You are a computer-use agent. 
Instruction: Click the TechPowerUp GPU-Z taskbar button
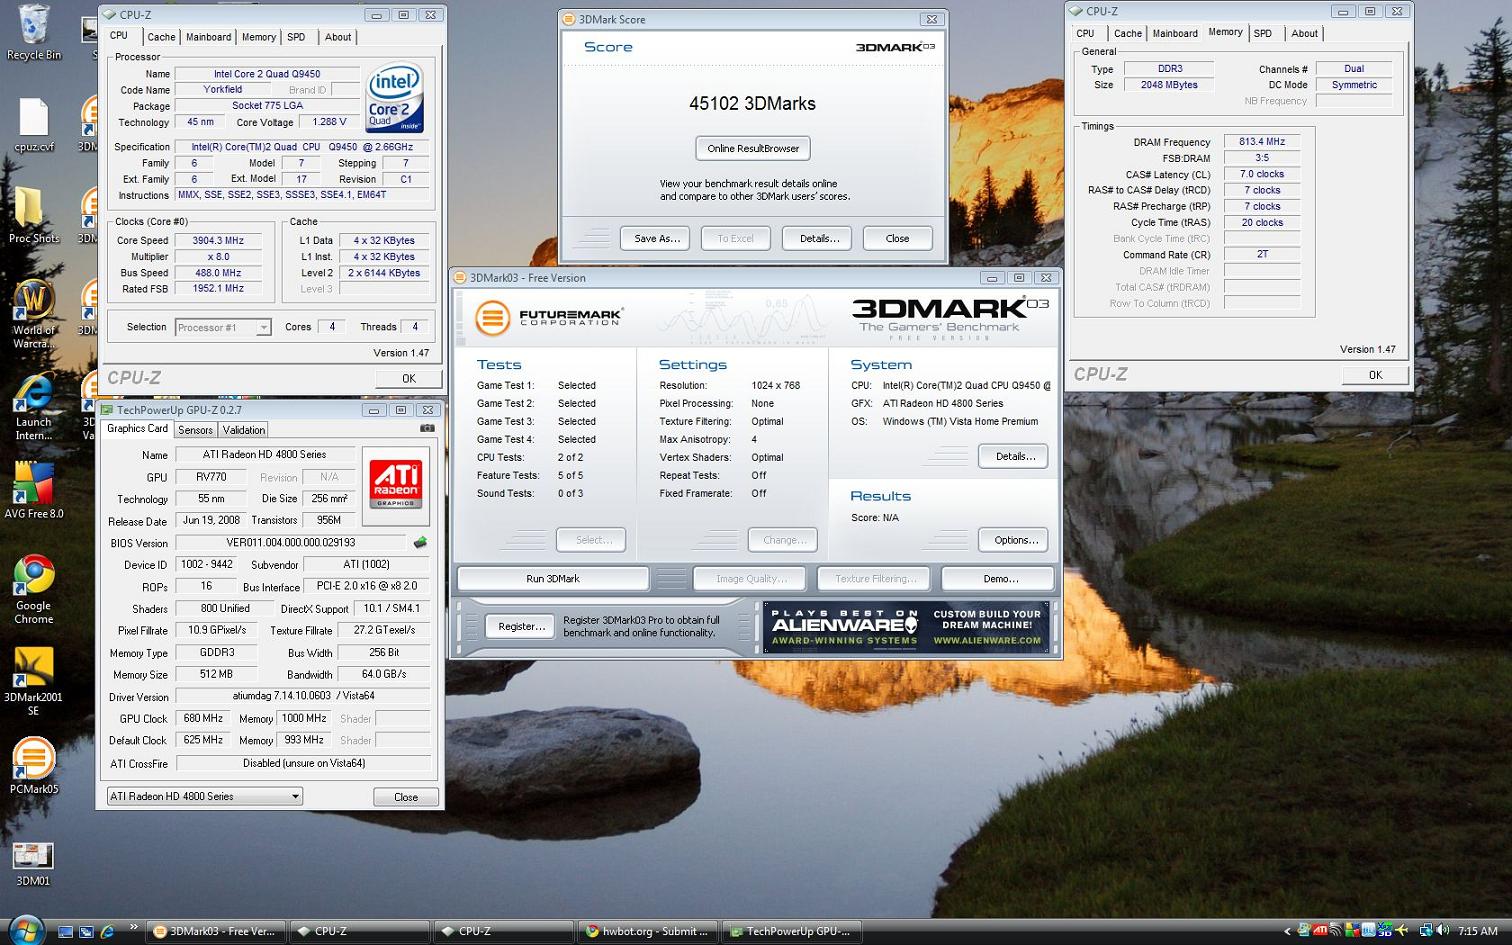point(792,931)
